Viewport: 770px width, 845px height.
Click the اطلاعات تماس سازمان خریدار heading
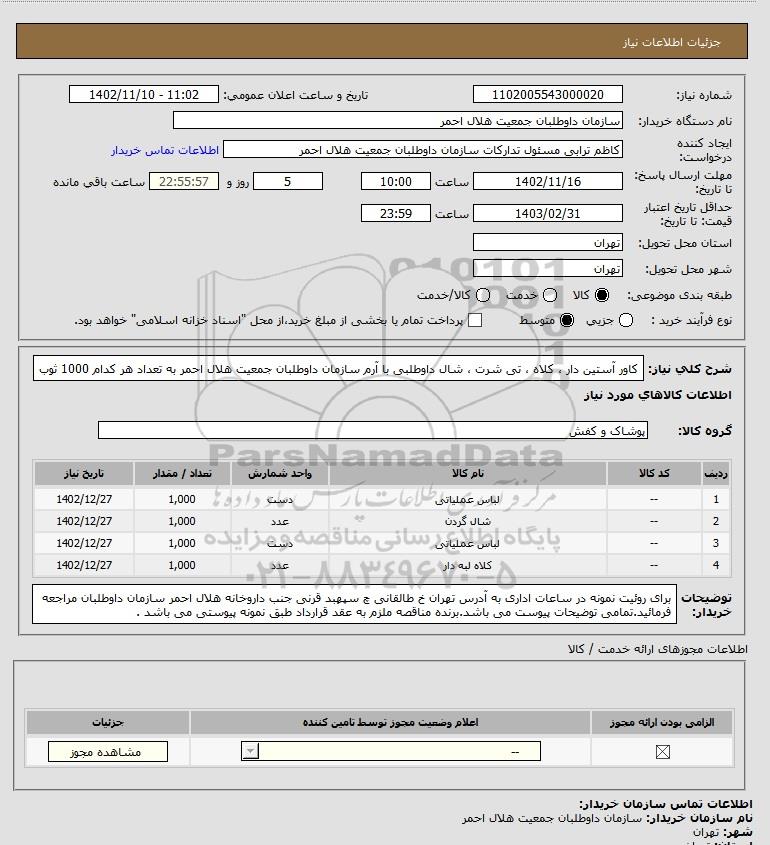click(665, 804)
